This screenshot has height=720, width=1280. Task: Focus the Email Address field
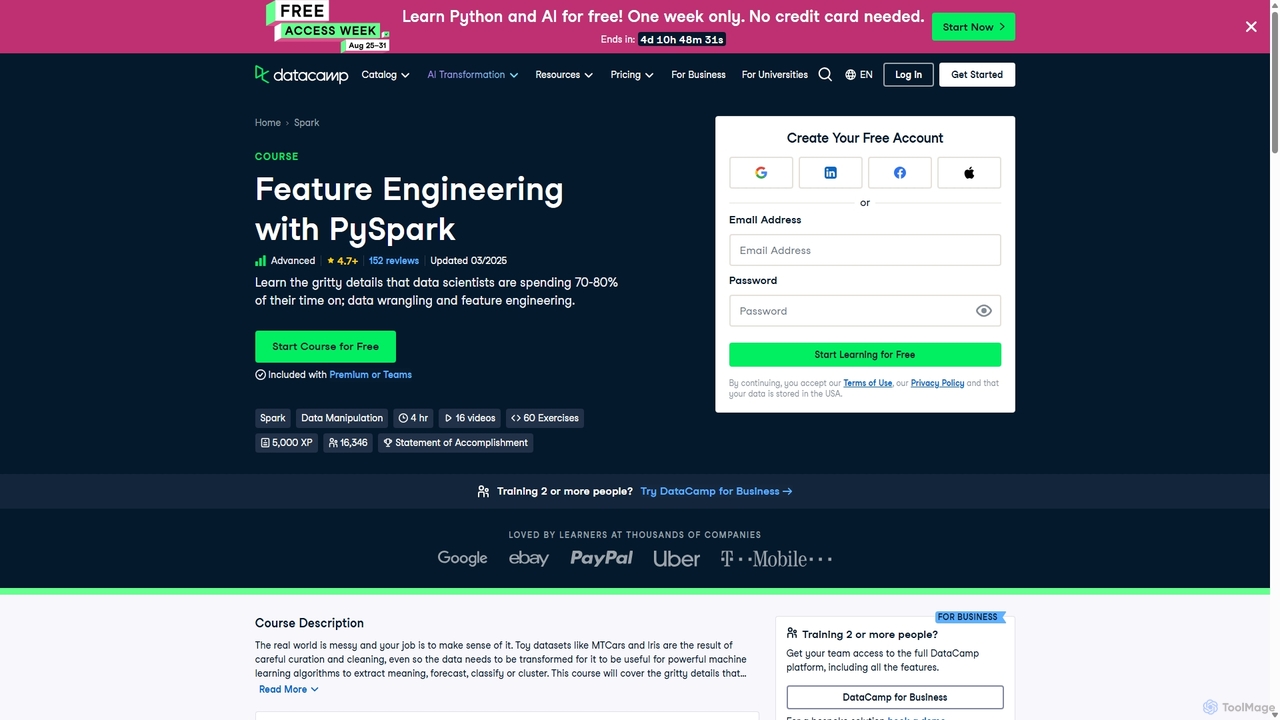(x=865, y=250)
